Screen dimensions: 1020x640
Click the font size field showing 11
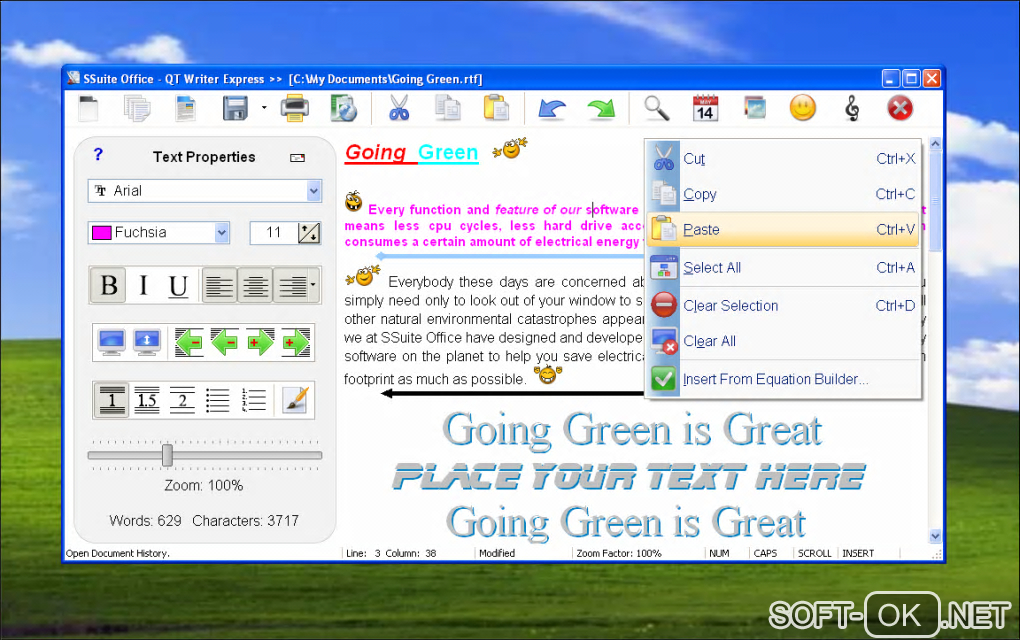(x=273, y=232)
